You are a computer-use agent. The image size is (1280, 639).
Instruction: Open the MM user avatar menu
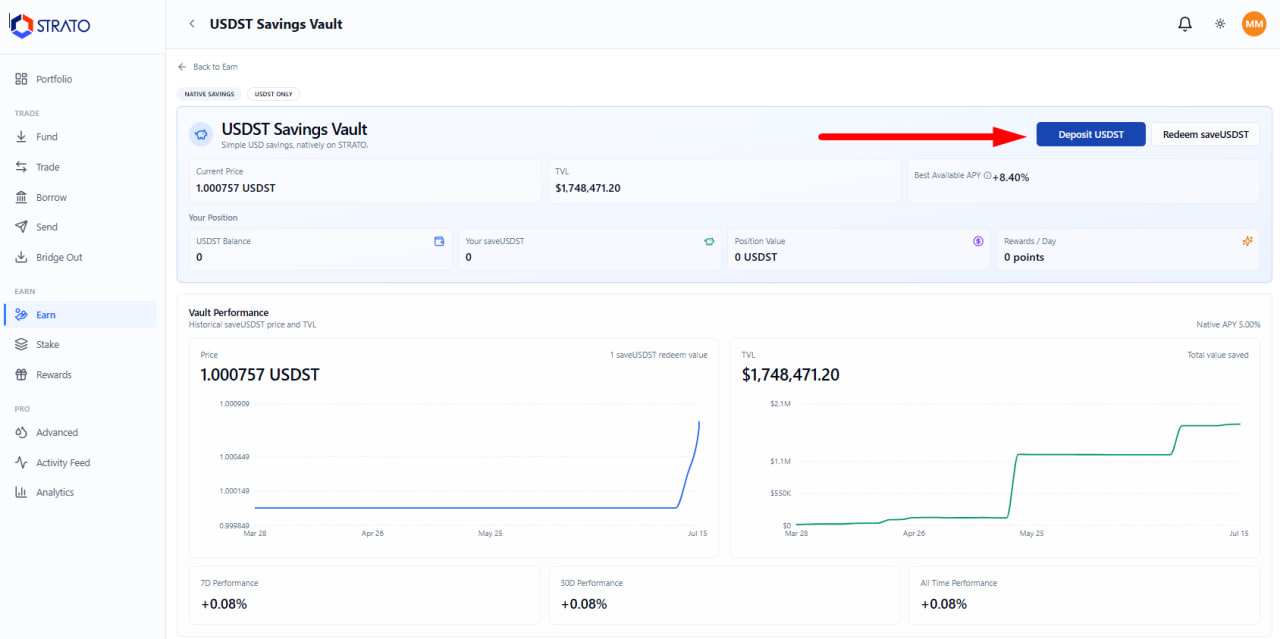click(x=1254, y=24)
